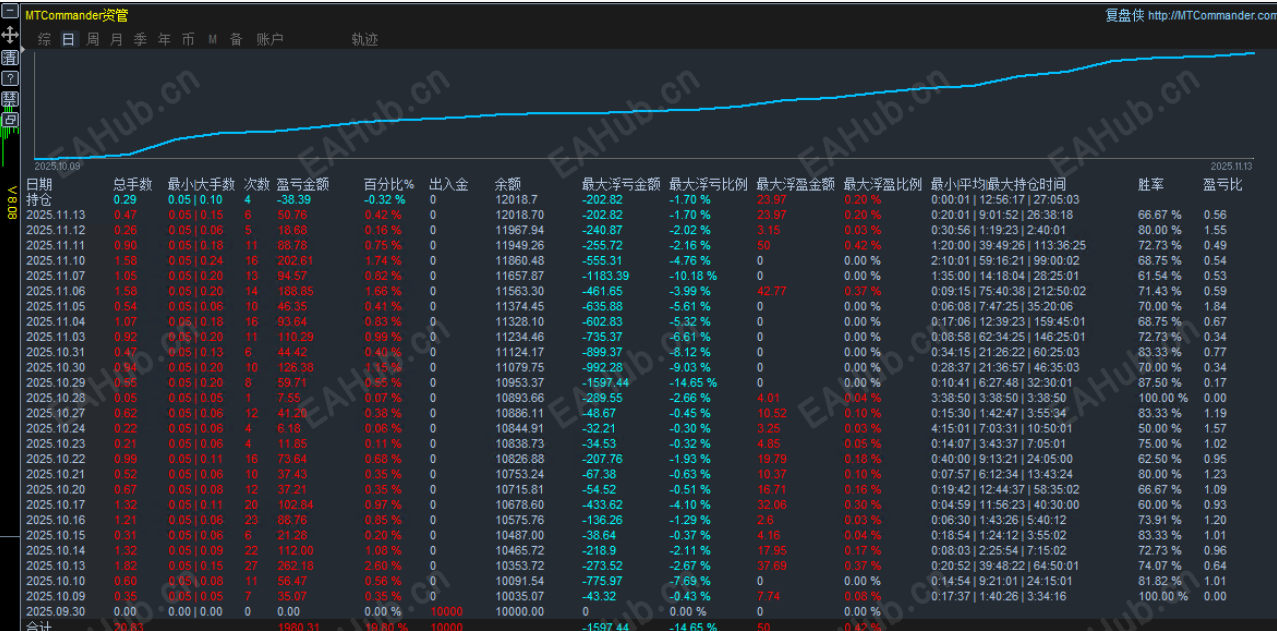1277x631 pixels.
Task: Select the 币 currency tab
Action: [188, 40]
